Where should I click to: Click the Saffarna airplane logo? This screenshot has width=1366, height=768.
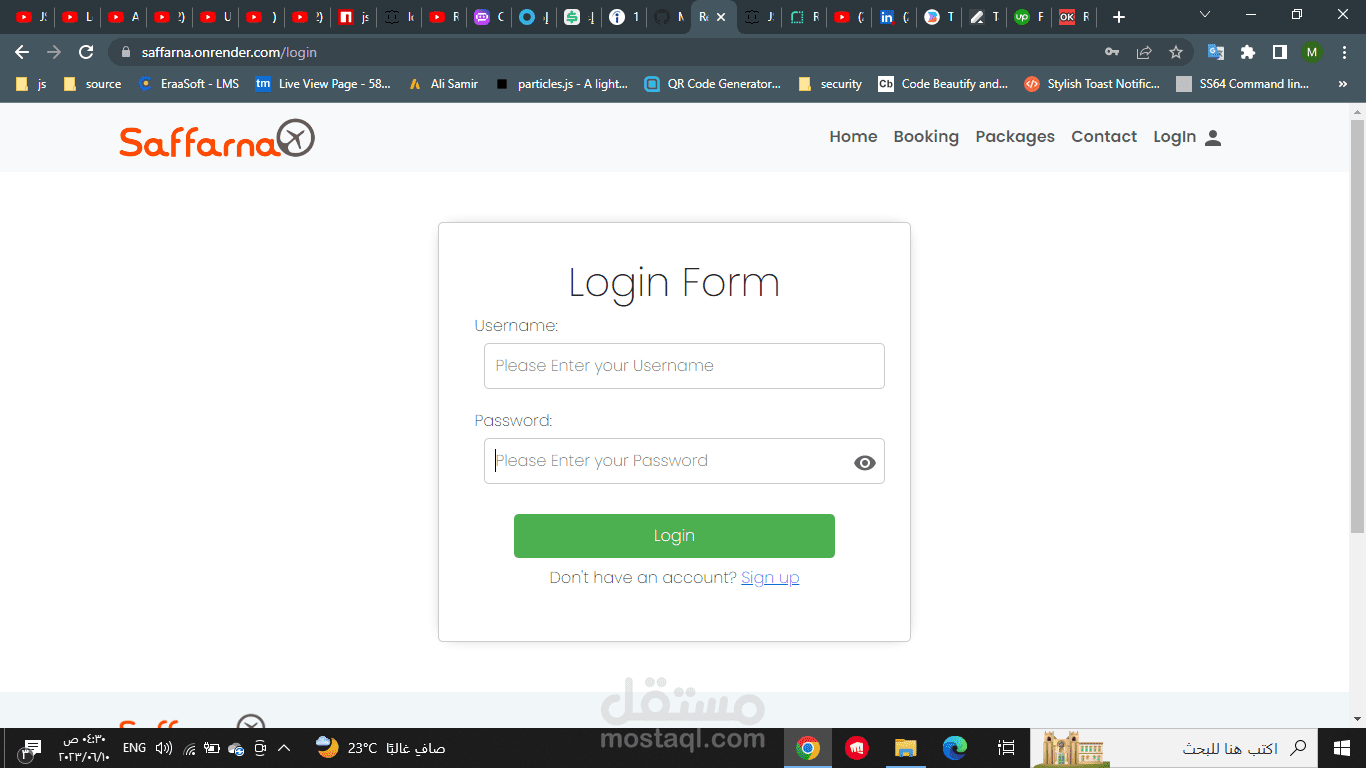coord(217,138)
